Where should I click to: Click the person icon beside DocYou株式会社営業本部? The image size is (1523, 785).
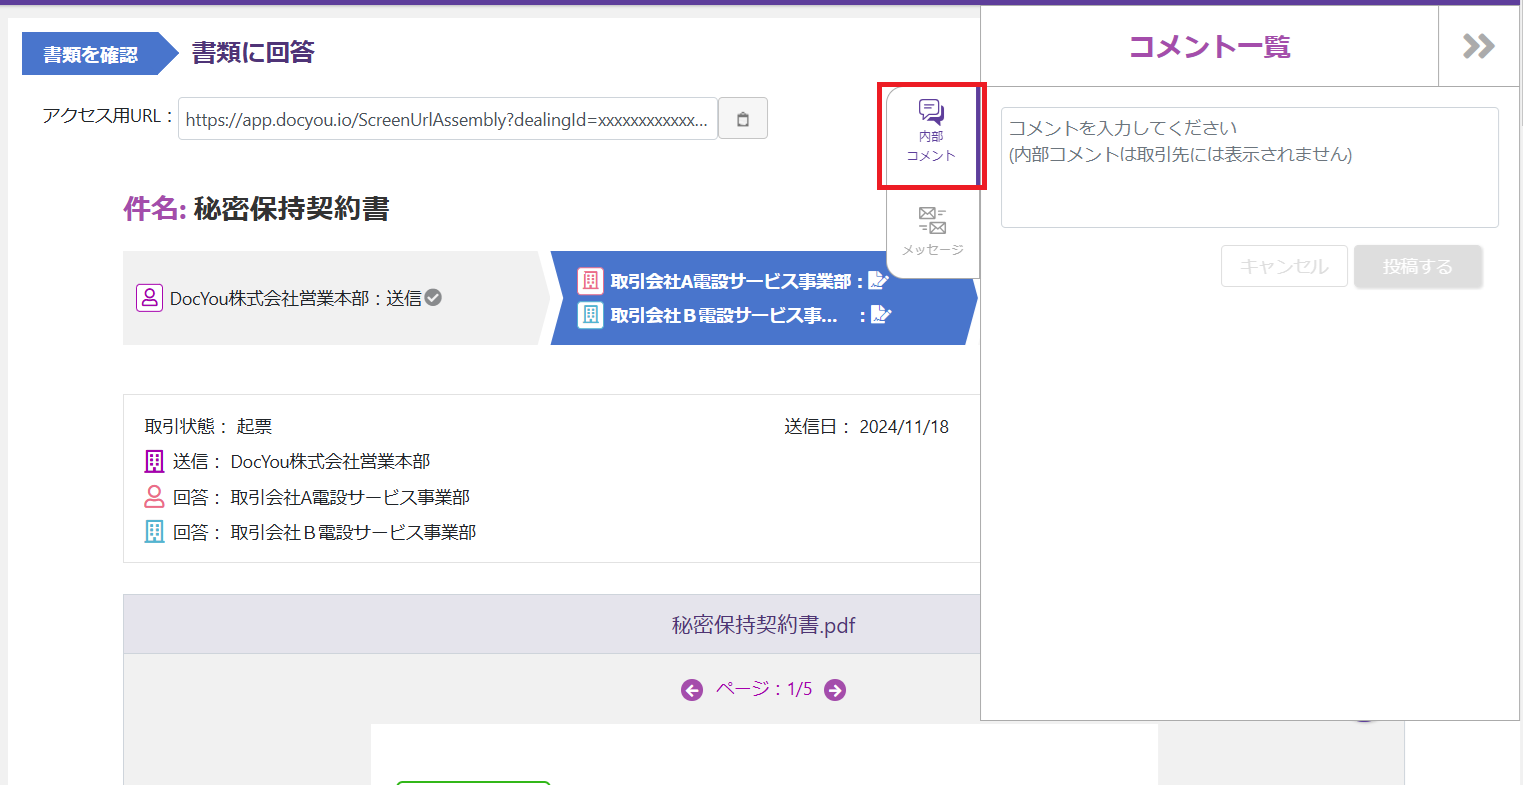[x=149, y=298]
